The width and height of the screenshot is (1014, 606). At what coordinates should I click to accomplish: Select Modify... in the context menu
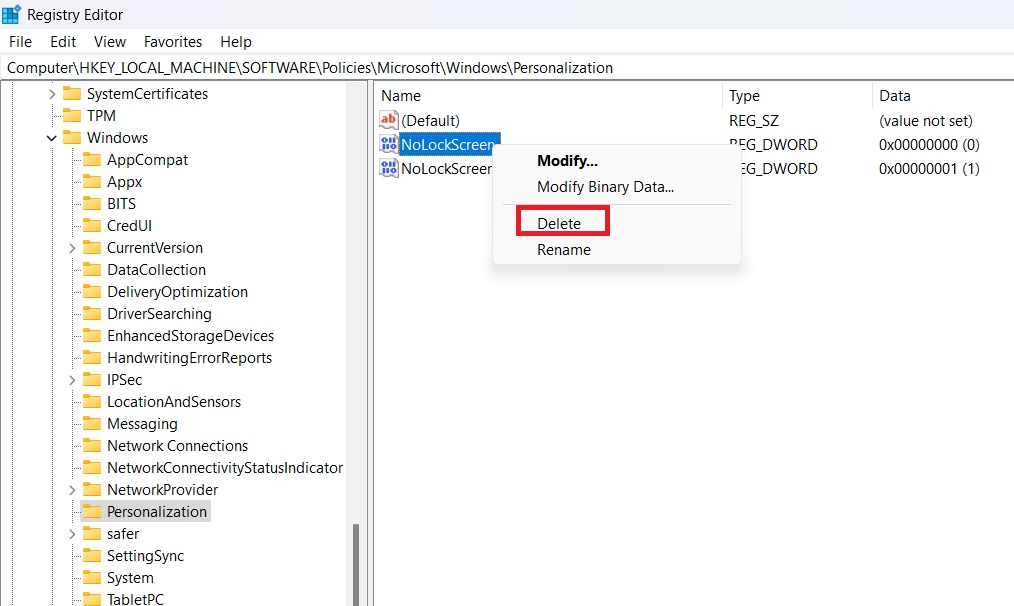(x=567, y=160)
